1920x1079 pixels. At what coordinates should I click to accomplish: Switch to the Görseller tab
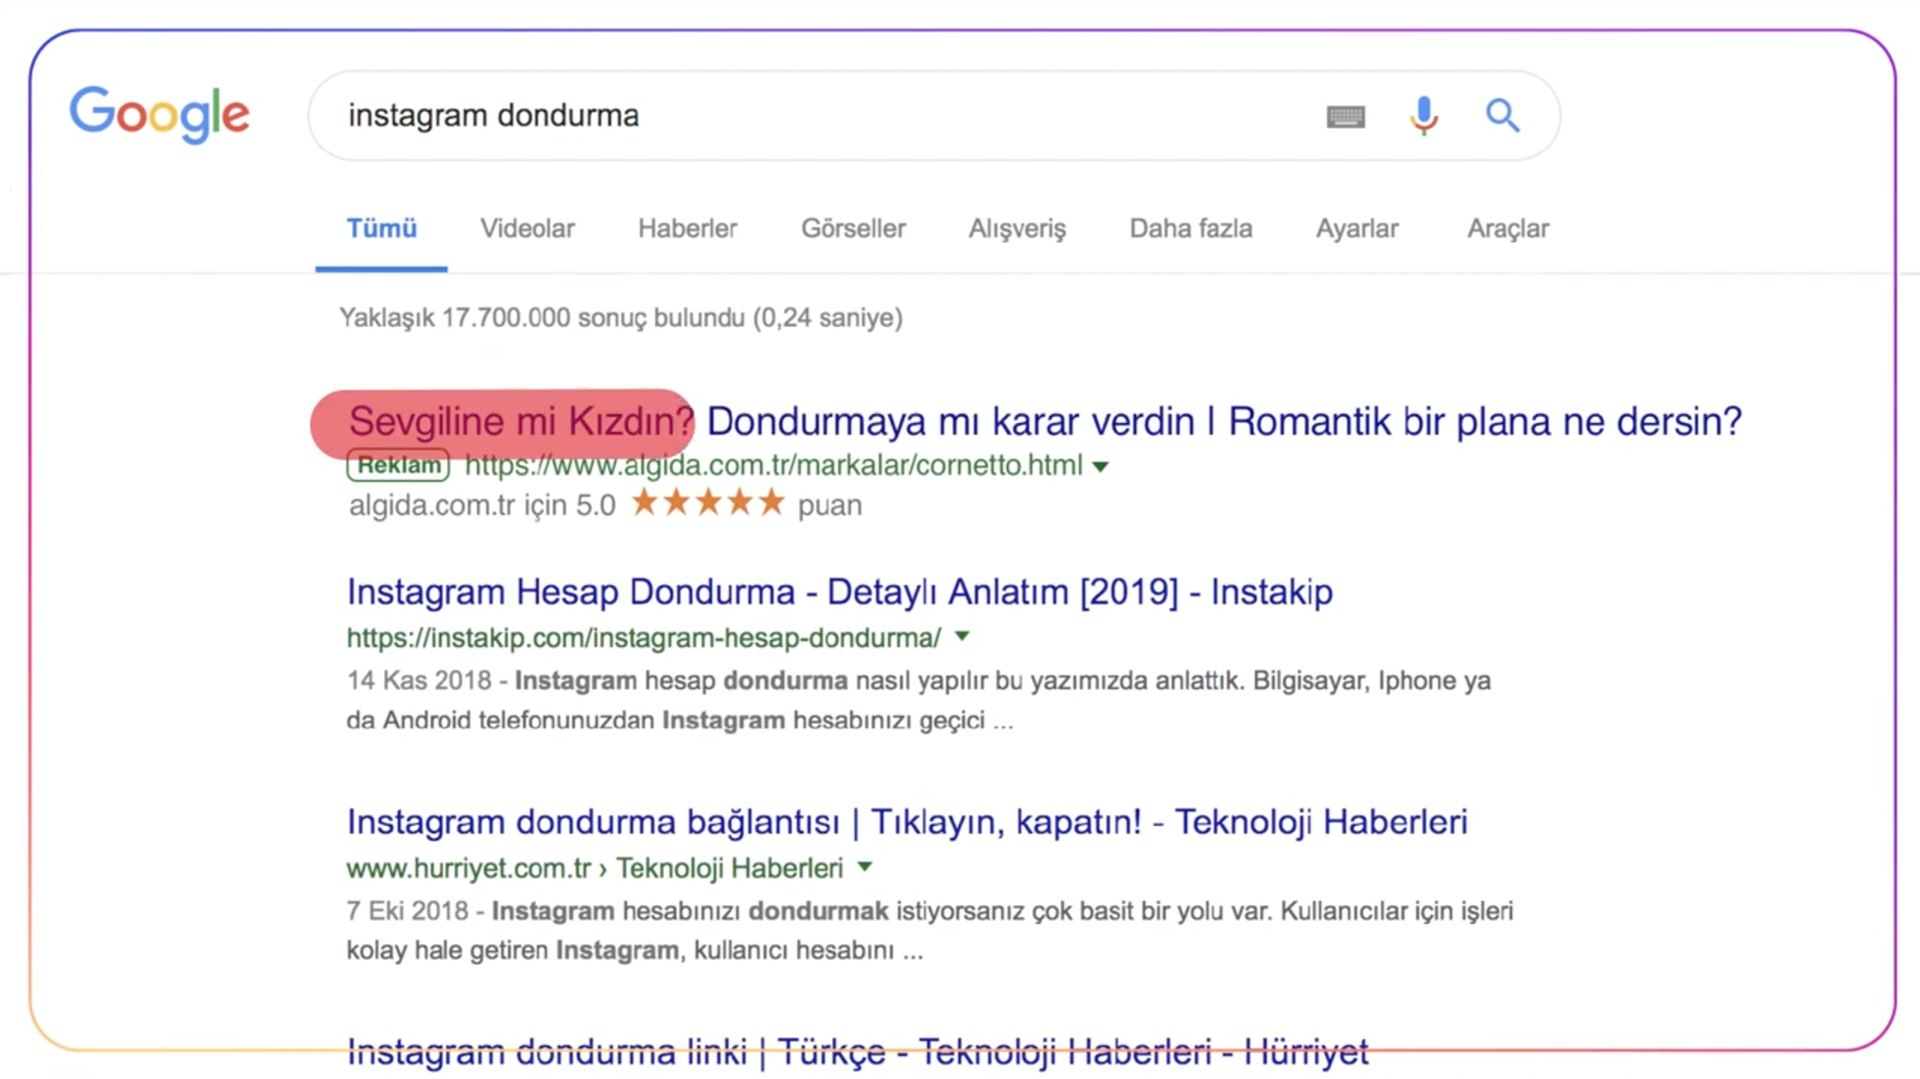click(853, 229)
